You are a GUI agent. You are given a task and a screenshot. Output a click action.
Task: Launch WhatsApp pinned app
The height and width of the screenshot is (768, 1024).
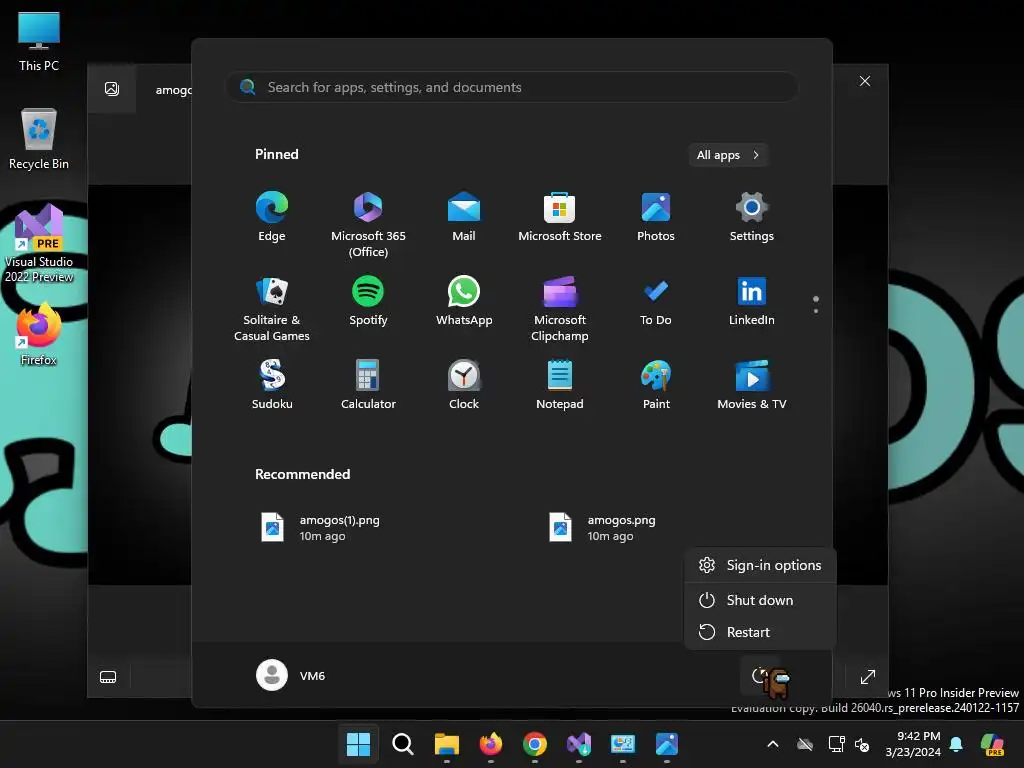[464, 301]
